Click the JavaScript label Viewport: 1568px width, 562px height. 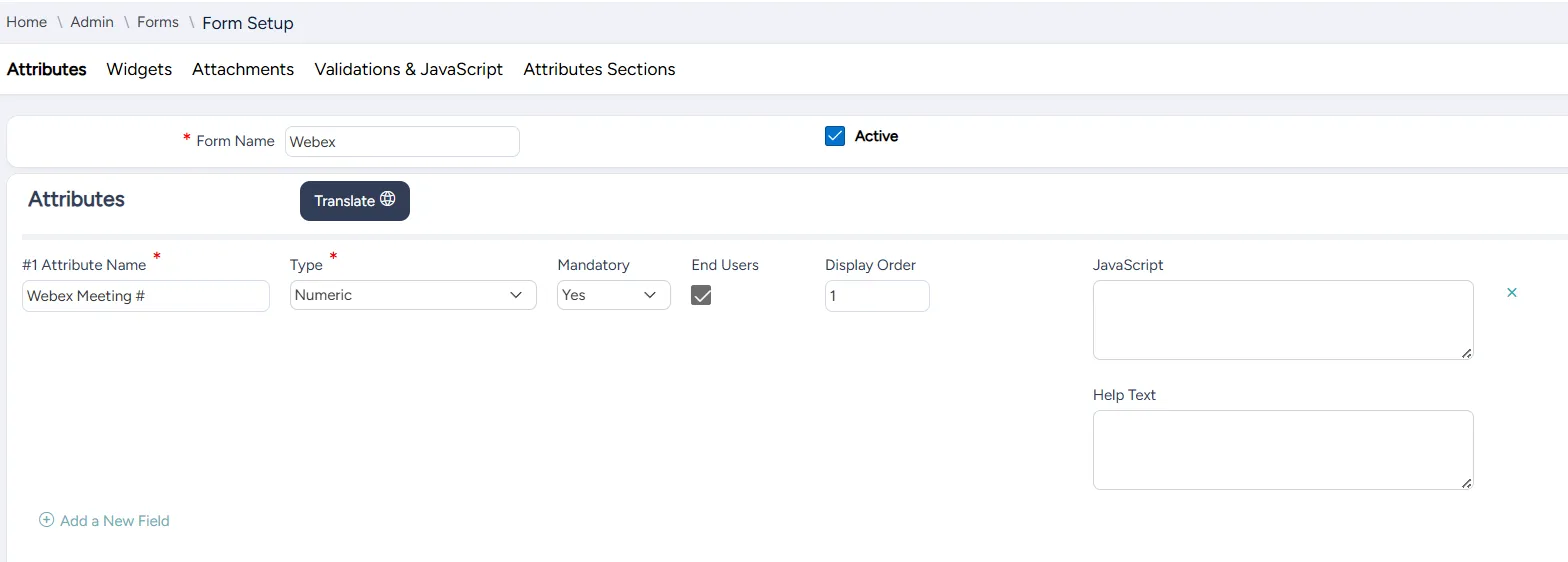click(x=1128, y=265)
